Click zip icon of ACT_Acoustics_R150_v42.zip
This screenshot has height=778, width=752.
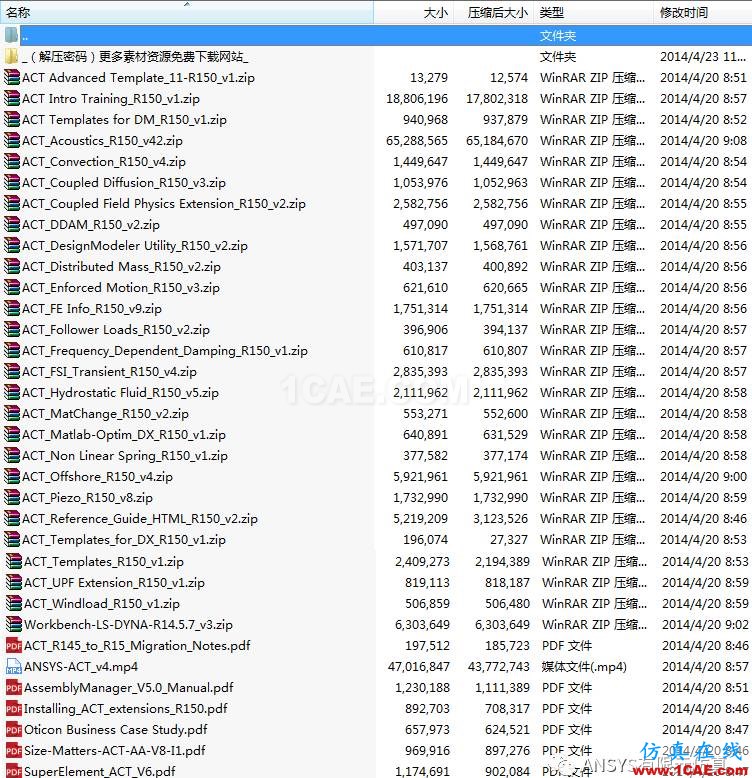click(x=12, y=140)
